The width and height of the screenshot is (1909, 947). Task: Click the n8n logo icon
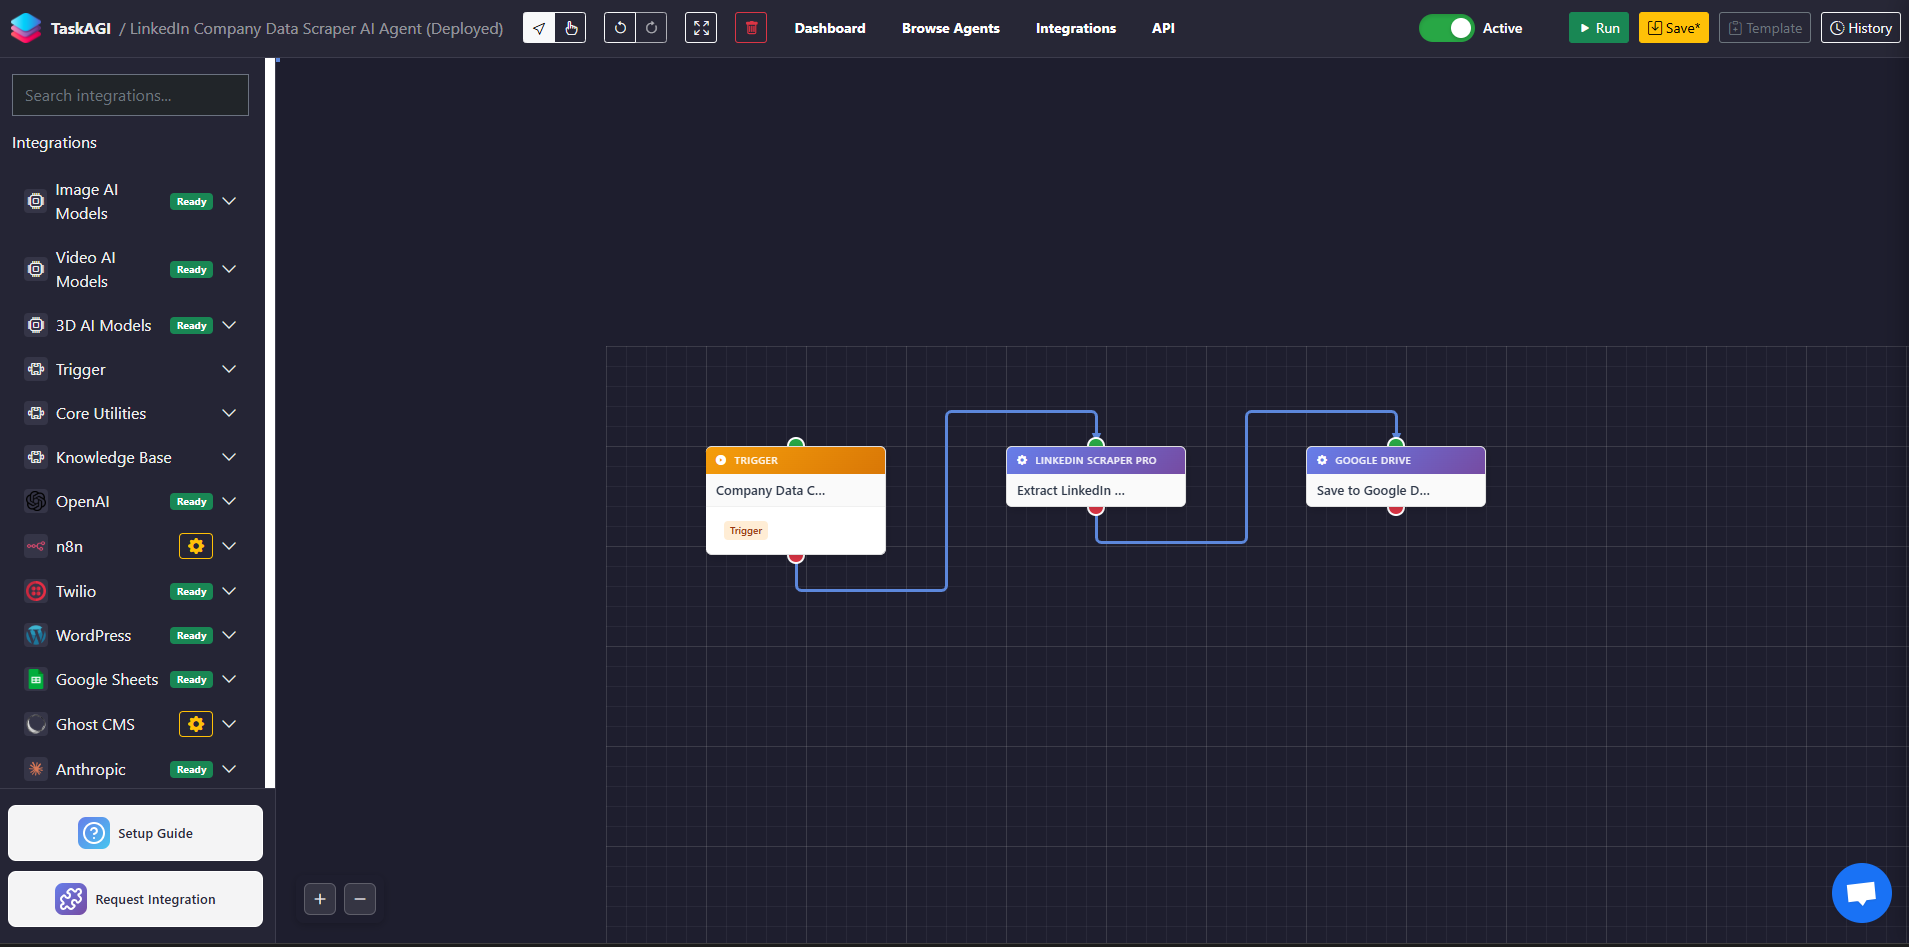[x=36, y=546]
